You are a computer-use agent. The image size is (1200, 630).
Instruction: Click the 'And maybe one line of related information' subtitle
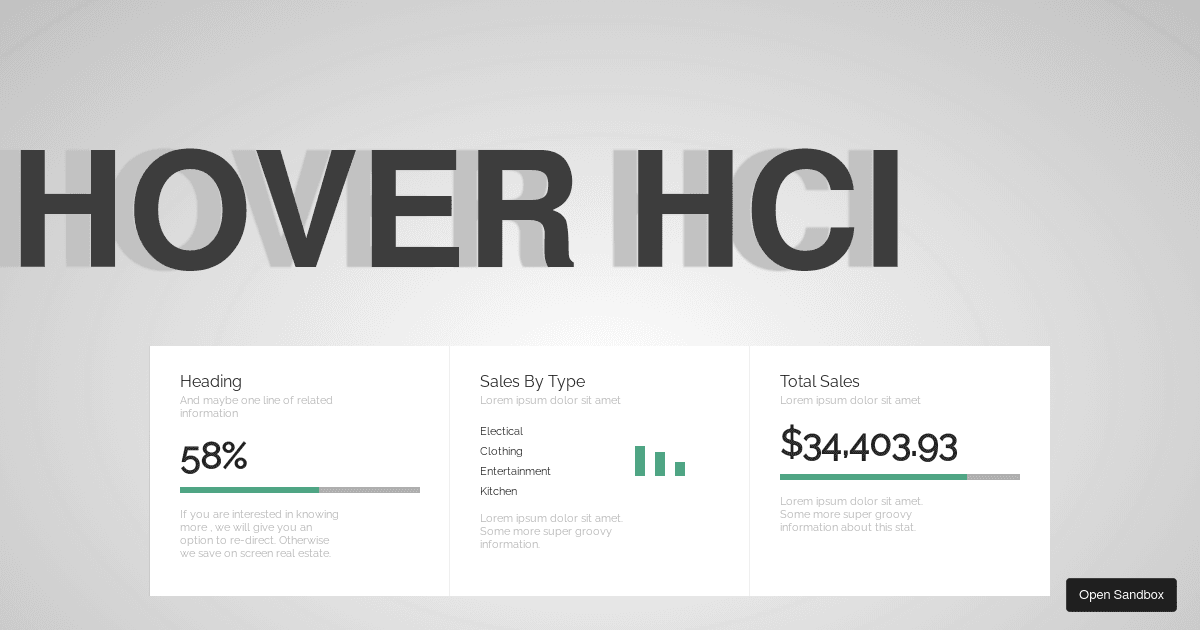[256, 407]
